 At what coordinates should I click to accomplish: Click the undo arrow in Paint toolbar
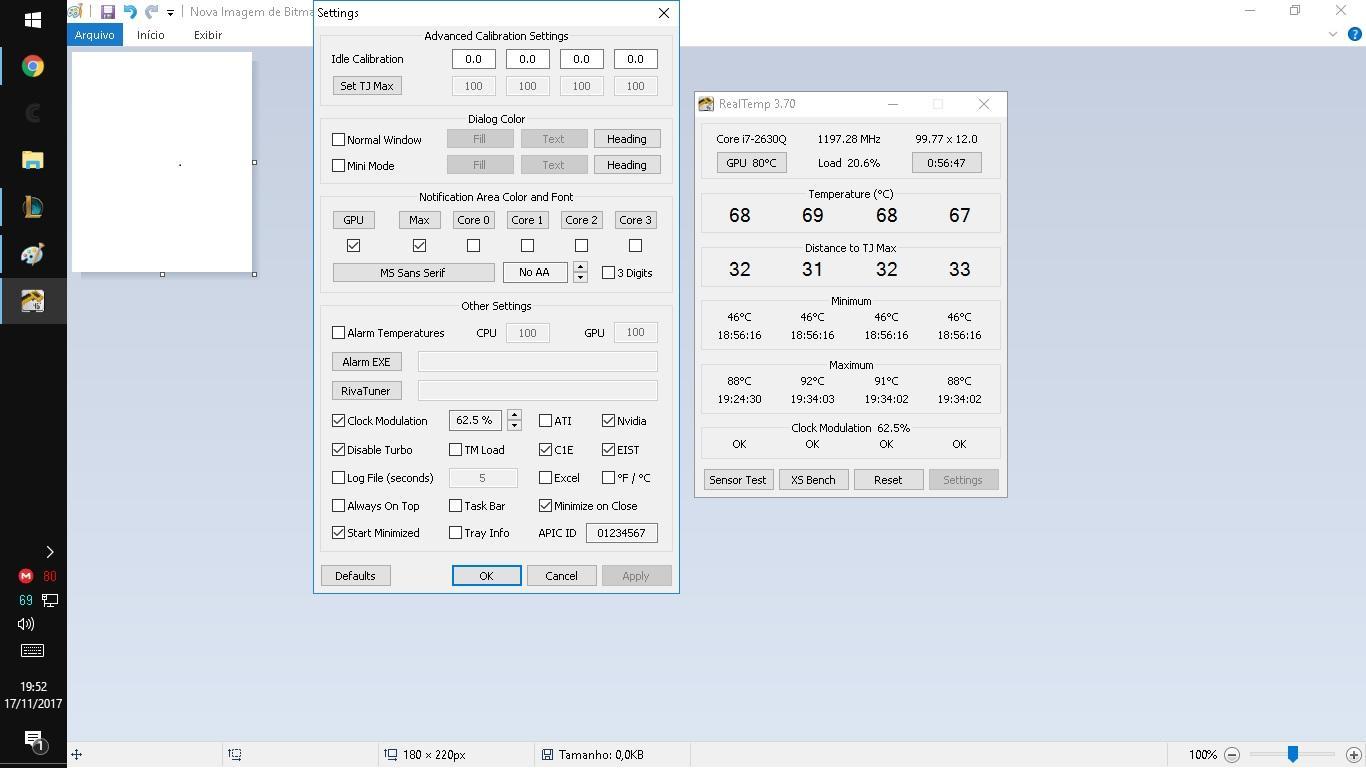pos(130,12)
